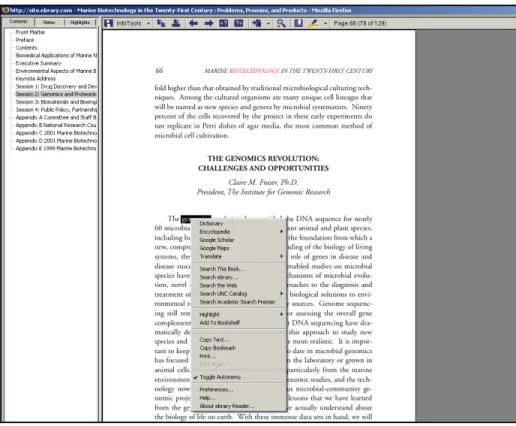516x426 pixels.
Task: Click the magnifying glass search icon
Action: point(281,23)
